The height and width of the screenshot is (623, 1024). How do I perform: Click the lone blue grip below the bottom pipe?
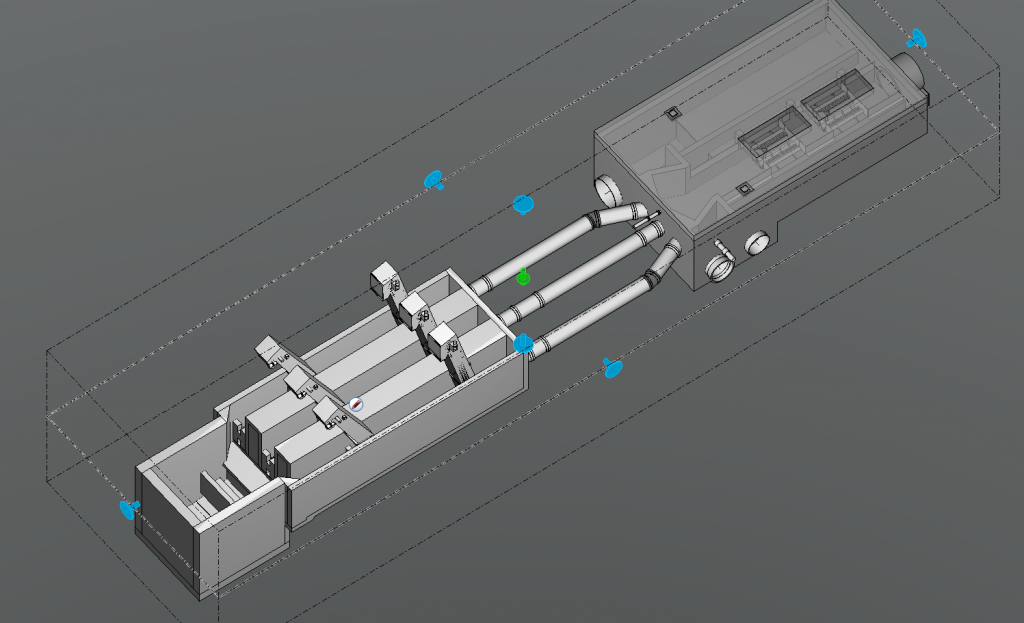click(613, 368)
